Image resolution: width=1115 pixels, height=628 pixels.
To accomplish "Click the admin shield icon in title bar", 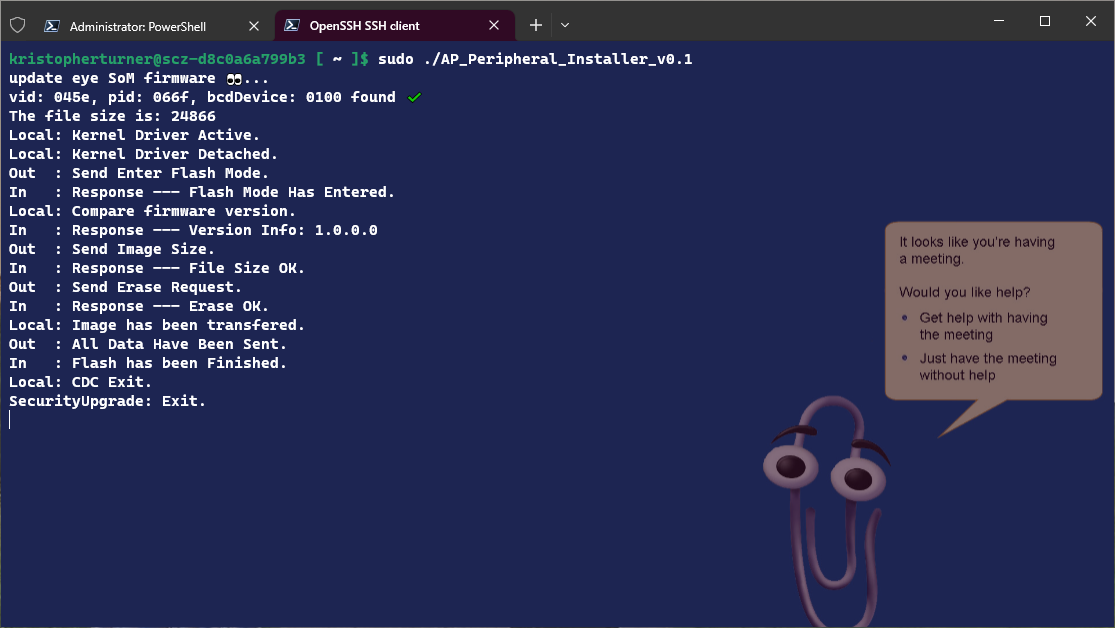I will pos(17,25).
